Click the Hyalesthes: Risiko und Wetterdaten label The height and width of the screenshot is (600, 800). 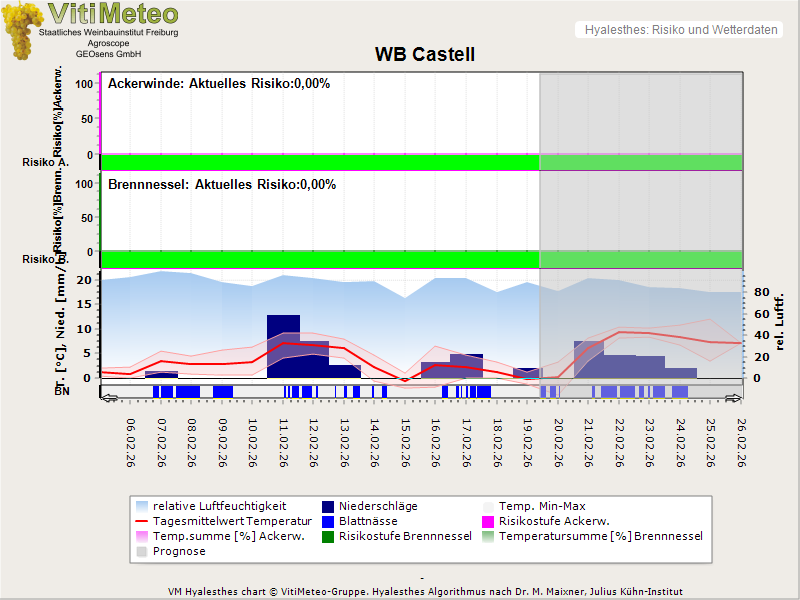pyautogui.click(x=680, y=30)
